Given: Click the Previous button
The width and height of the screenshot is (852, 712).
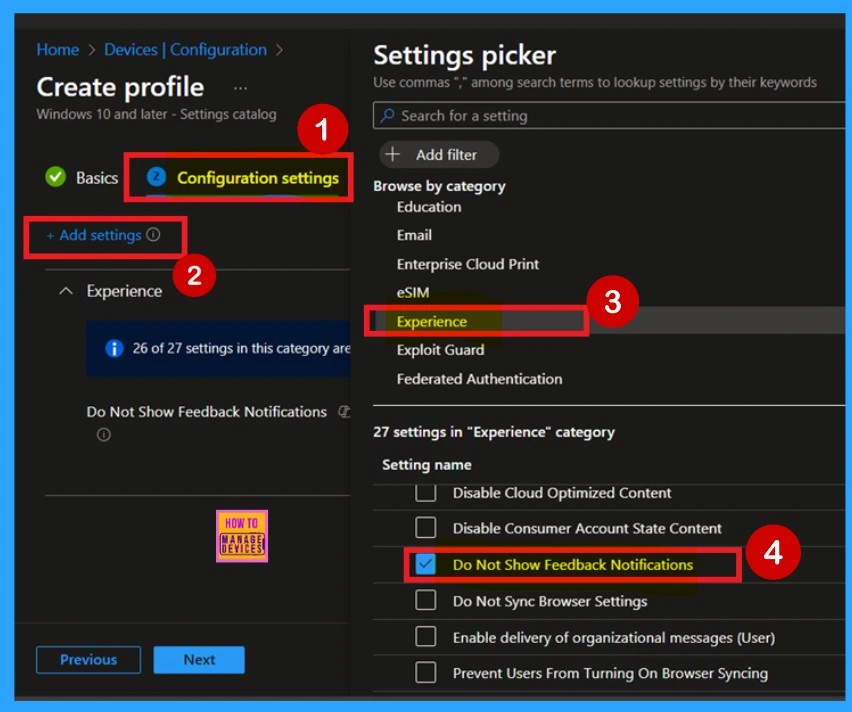Looking at the screenshot, I should point(89,660).
